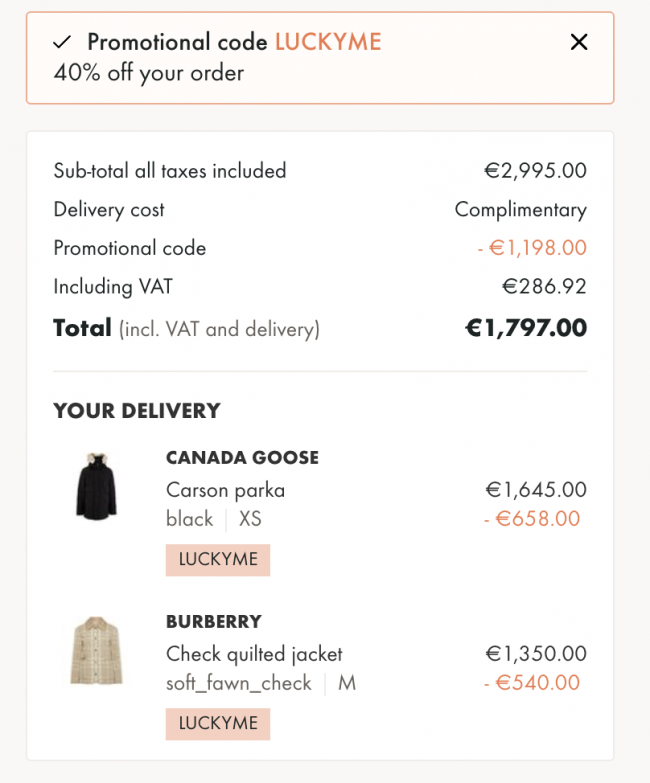Click the YOUR DELIVERY heading
Viewport: 650px width, 783px height.
(x=137, y=411)
